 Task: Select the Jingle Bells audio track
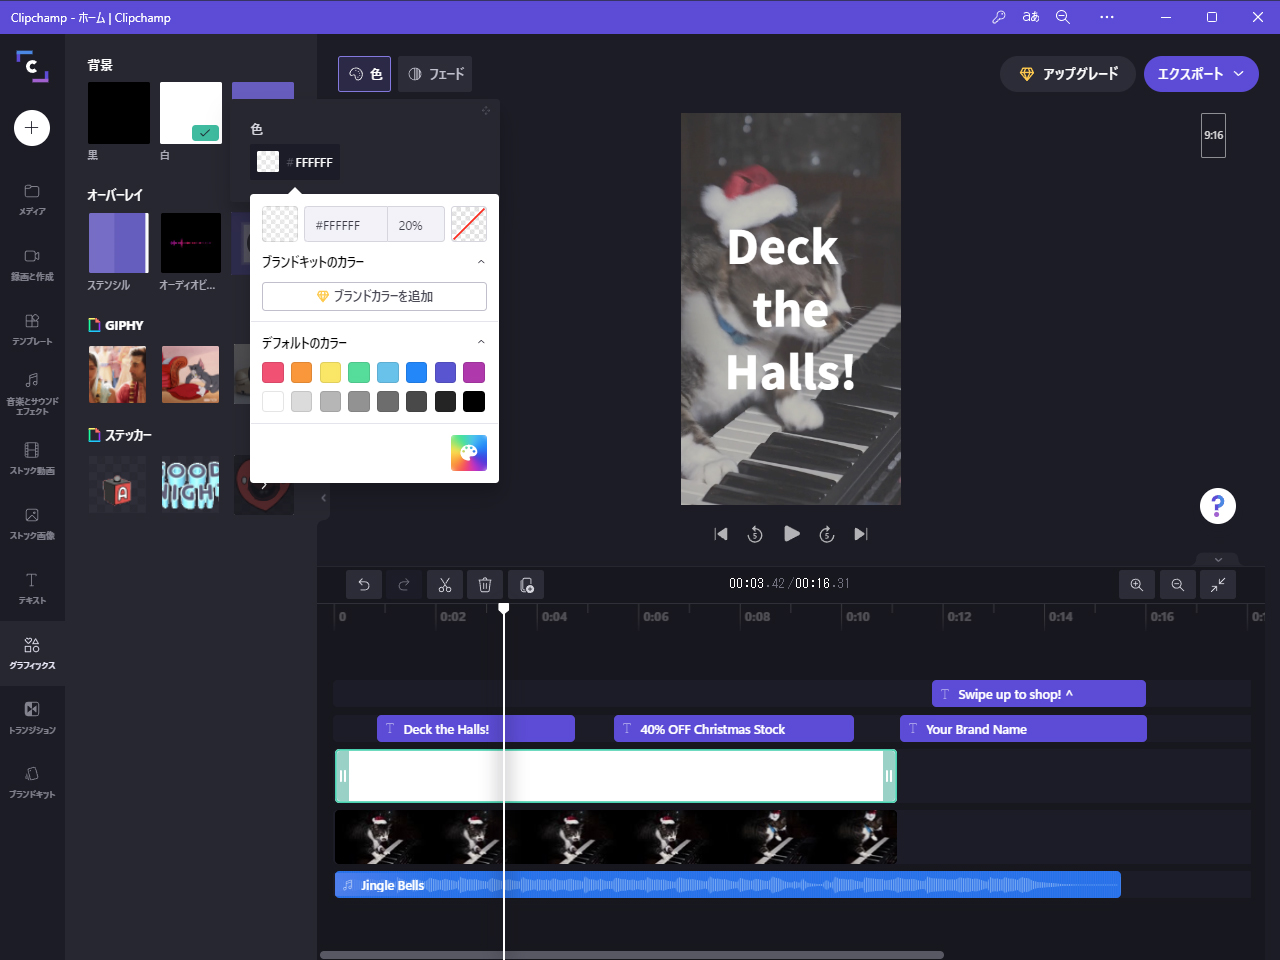click(x=727, y=885)
